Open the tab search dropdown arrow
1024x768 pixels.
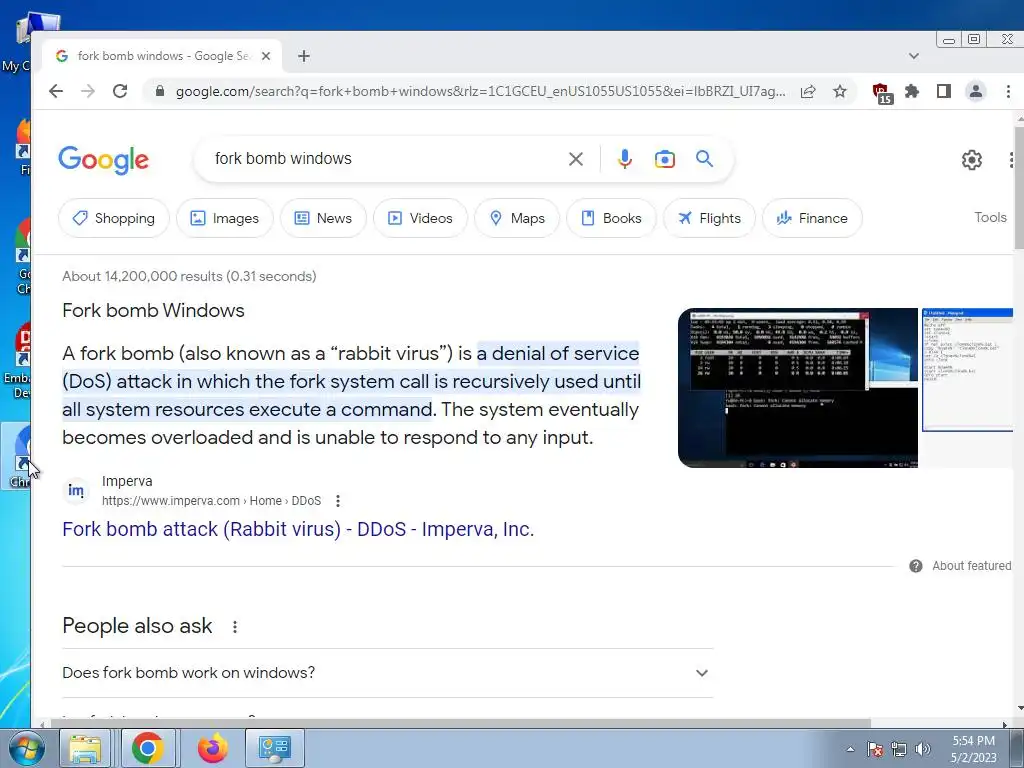click(914, 56)
